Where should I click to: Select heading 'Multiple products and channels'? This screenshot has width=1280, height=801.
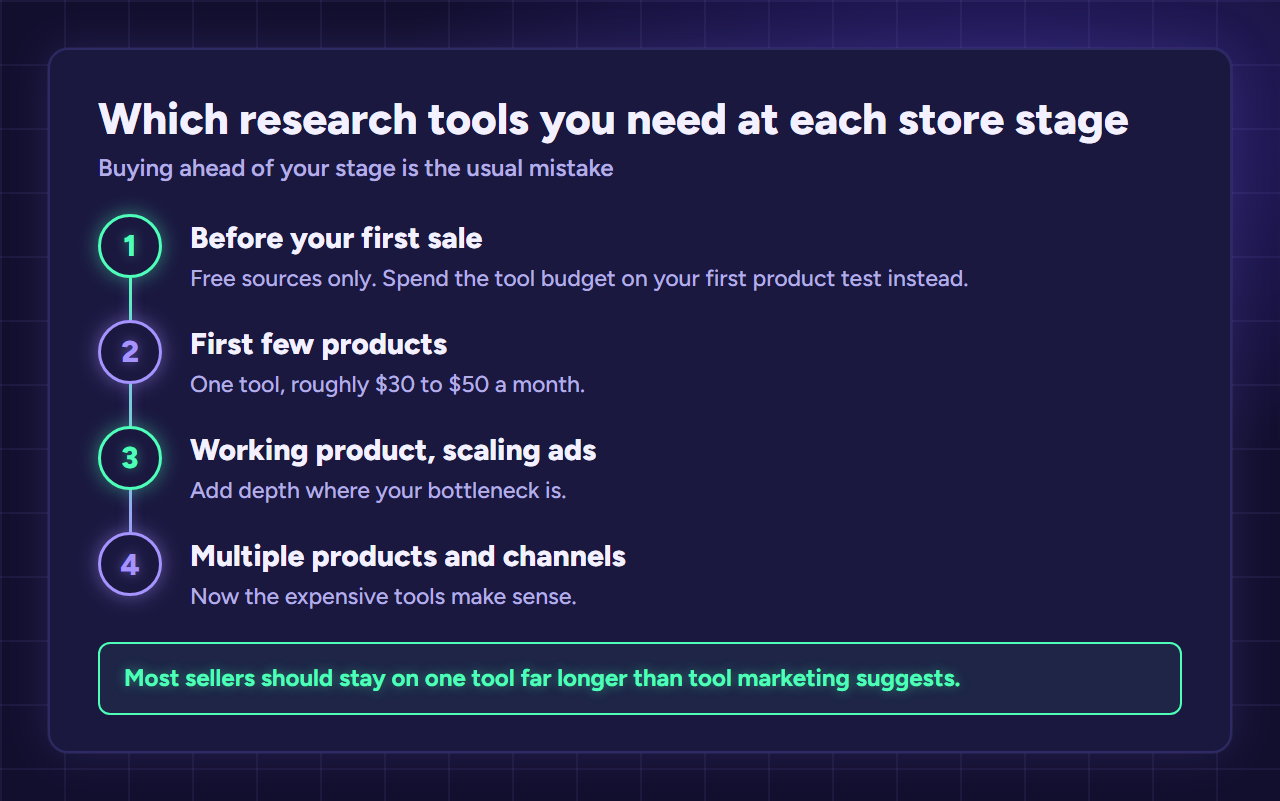408,556
